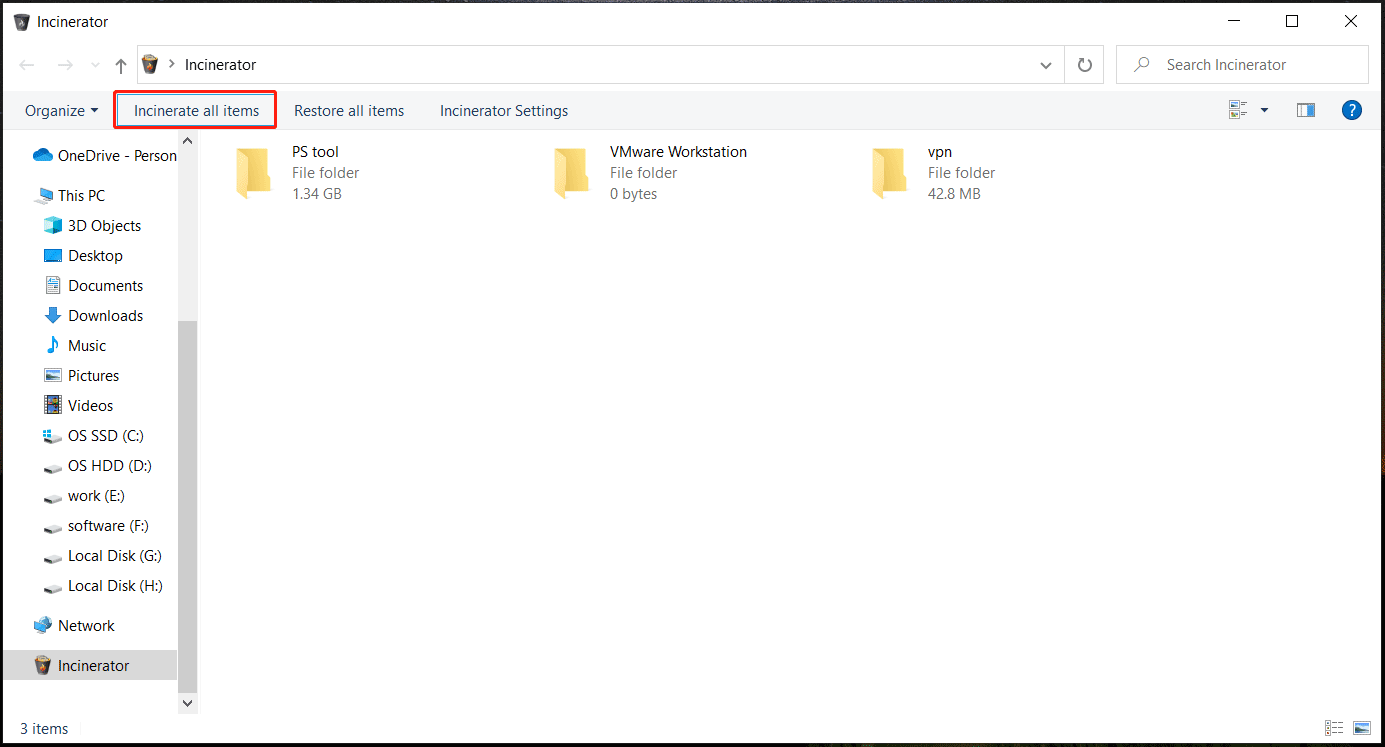
Task: Select the VMware Workstation folder icon
Action: (x=571, y=173)
